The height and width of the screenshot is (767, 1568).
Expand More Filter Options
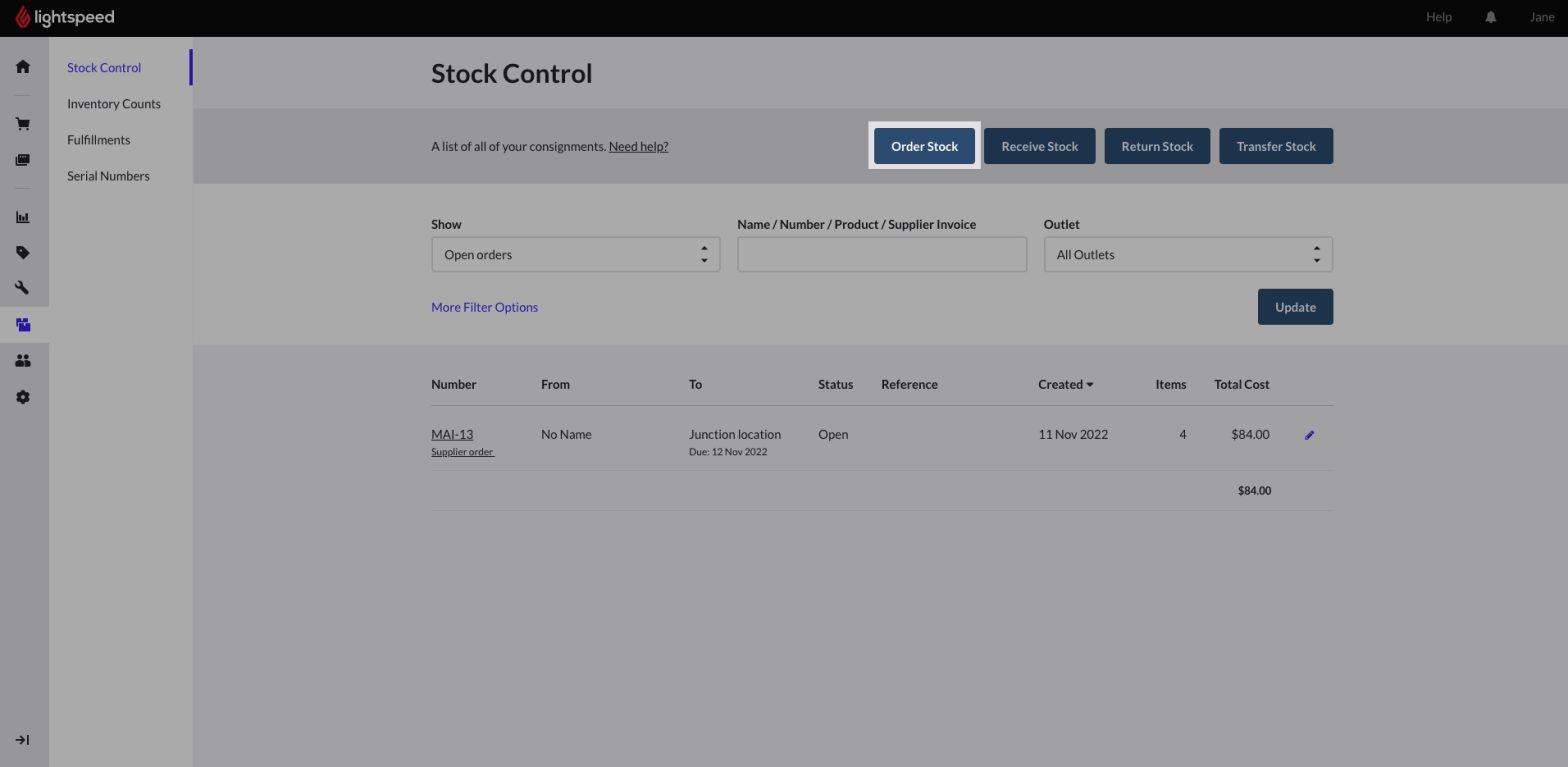(x=484, y=307)
